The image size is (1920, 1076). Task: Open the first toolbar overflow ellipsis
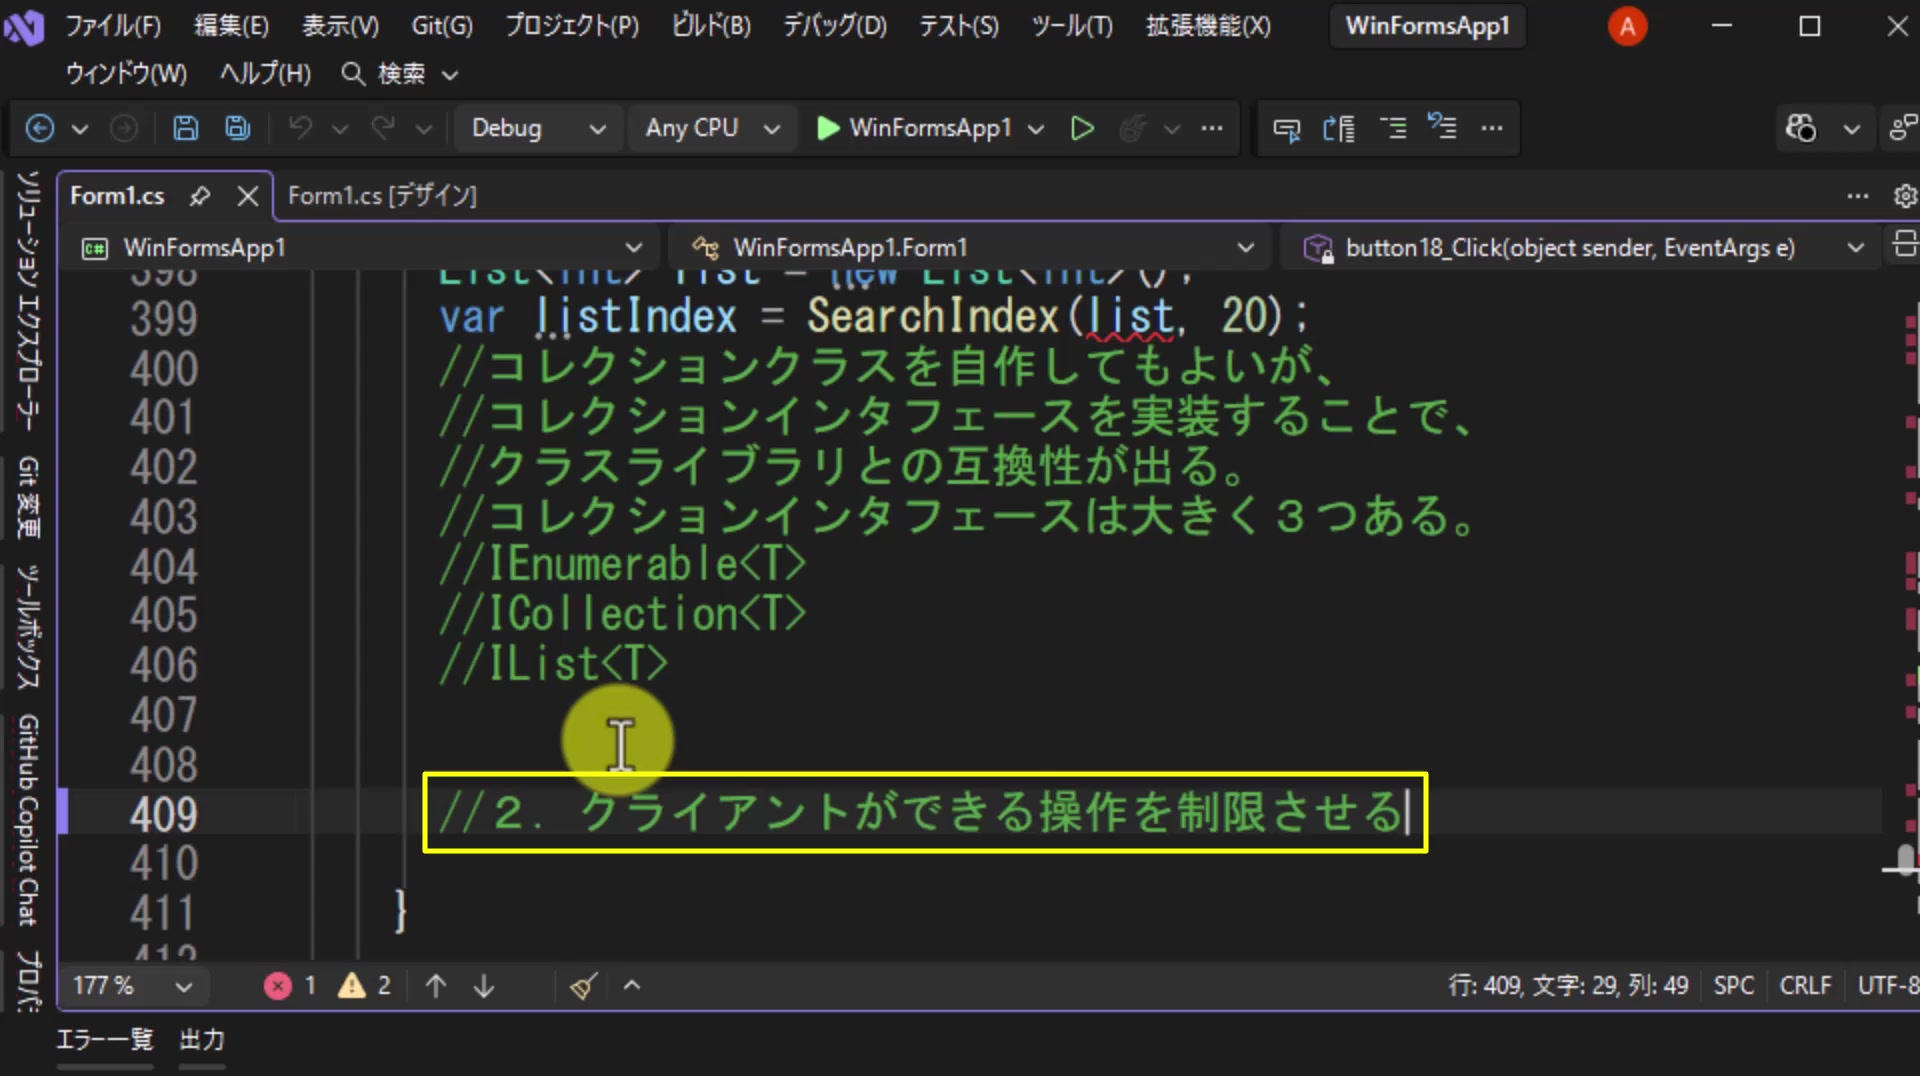pyautogui.click(x=1212, y=128)
